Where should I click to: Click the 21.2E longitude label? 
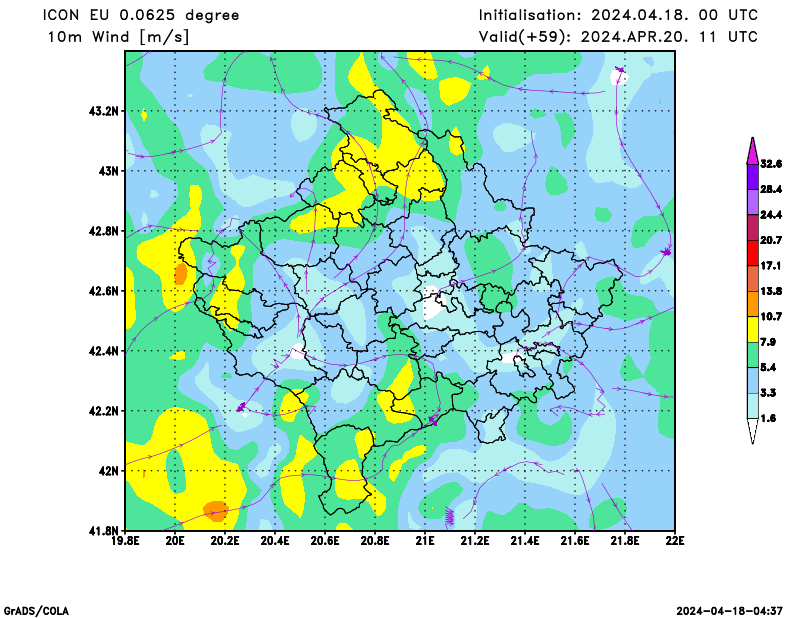(x=475, y=540)
